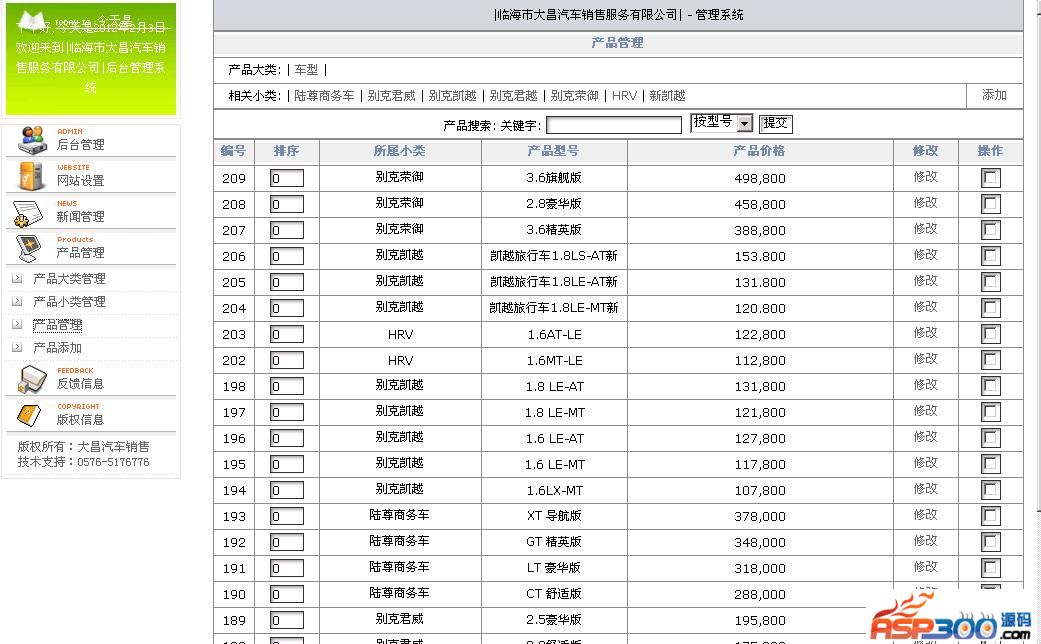Focus the 关键字 search input field
The height and width of the screenshot is (644, 1041).
click(614, 125)
